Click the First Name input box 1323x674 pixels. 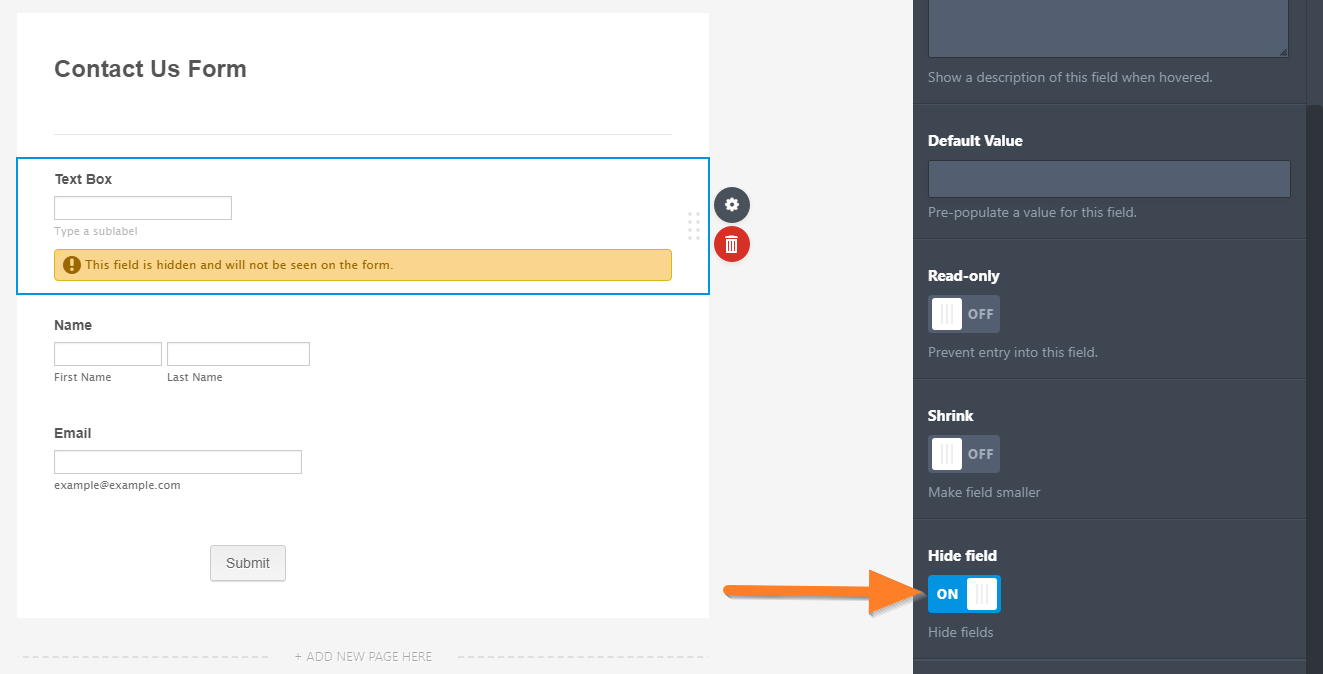[108, 354]
